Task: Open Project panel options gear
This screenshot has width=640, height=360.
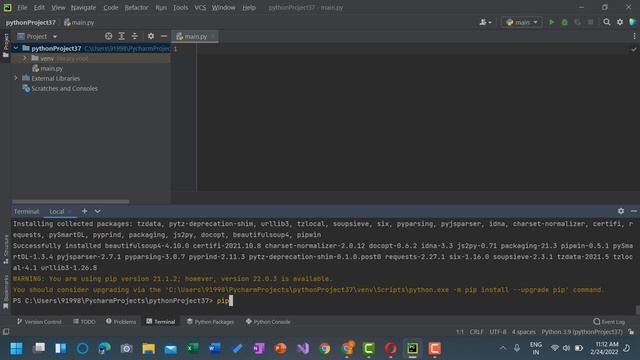Action: point(151,36)
